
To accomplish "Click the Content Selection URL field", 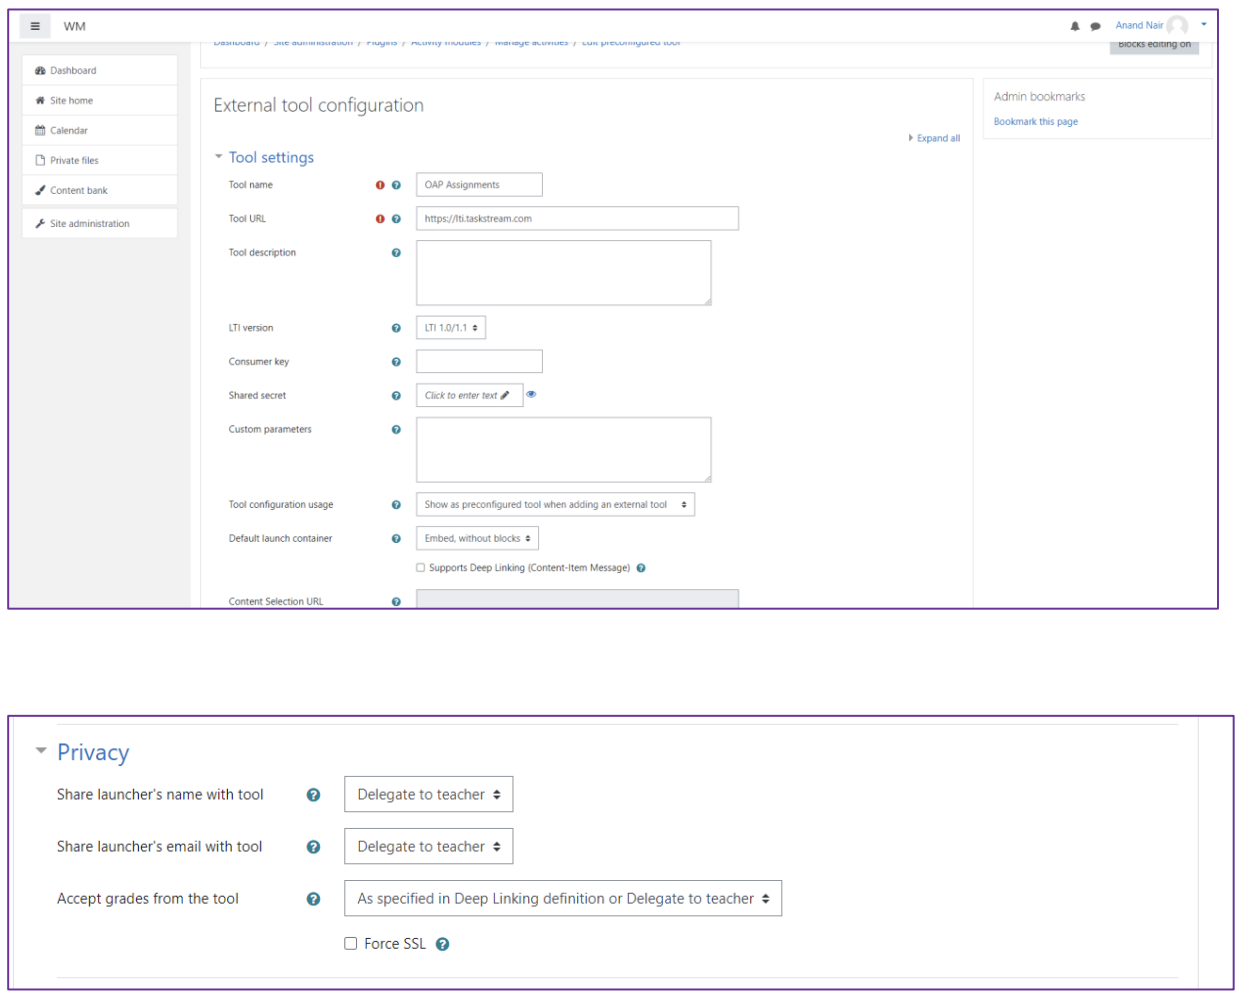I will pyautogui.click(x=577, y=600).
